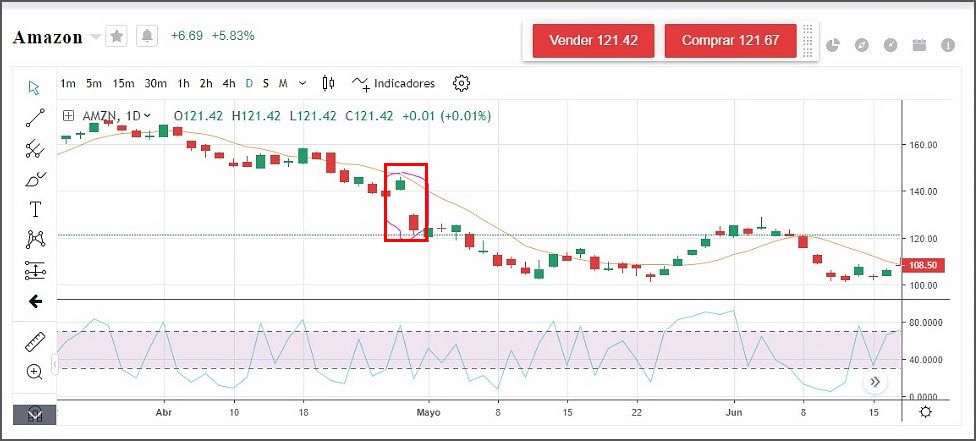
Task: Open the ruler measure tool
Action: click(x=35, y=342)
